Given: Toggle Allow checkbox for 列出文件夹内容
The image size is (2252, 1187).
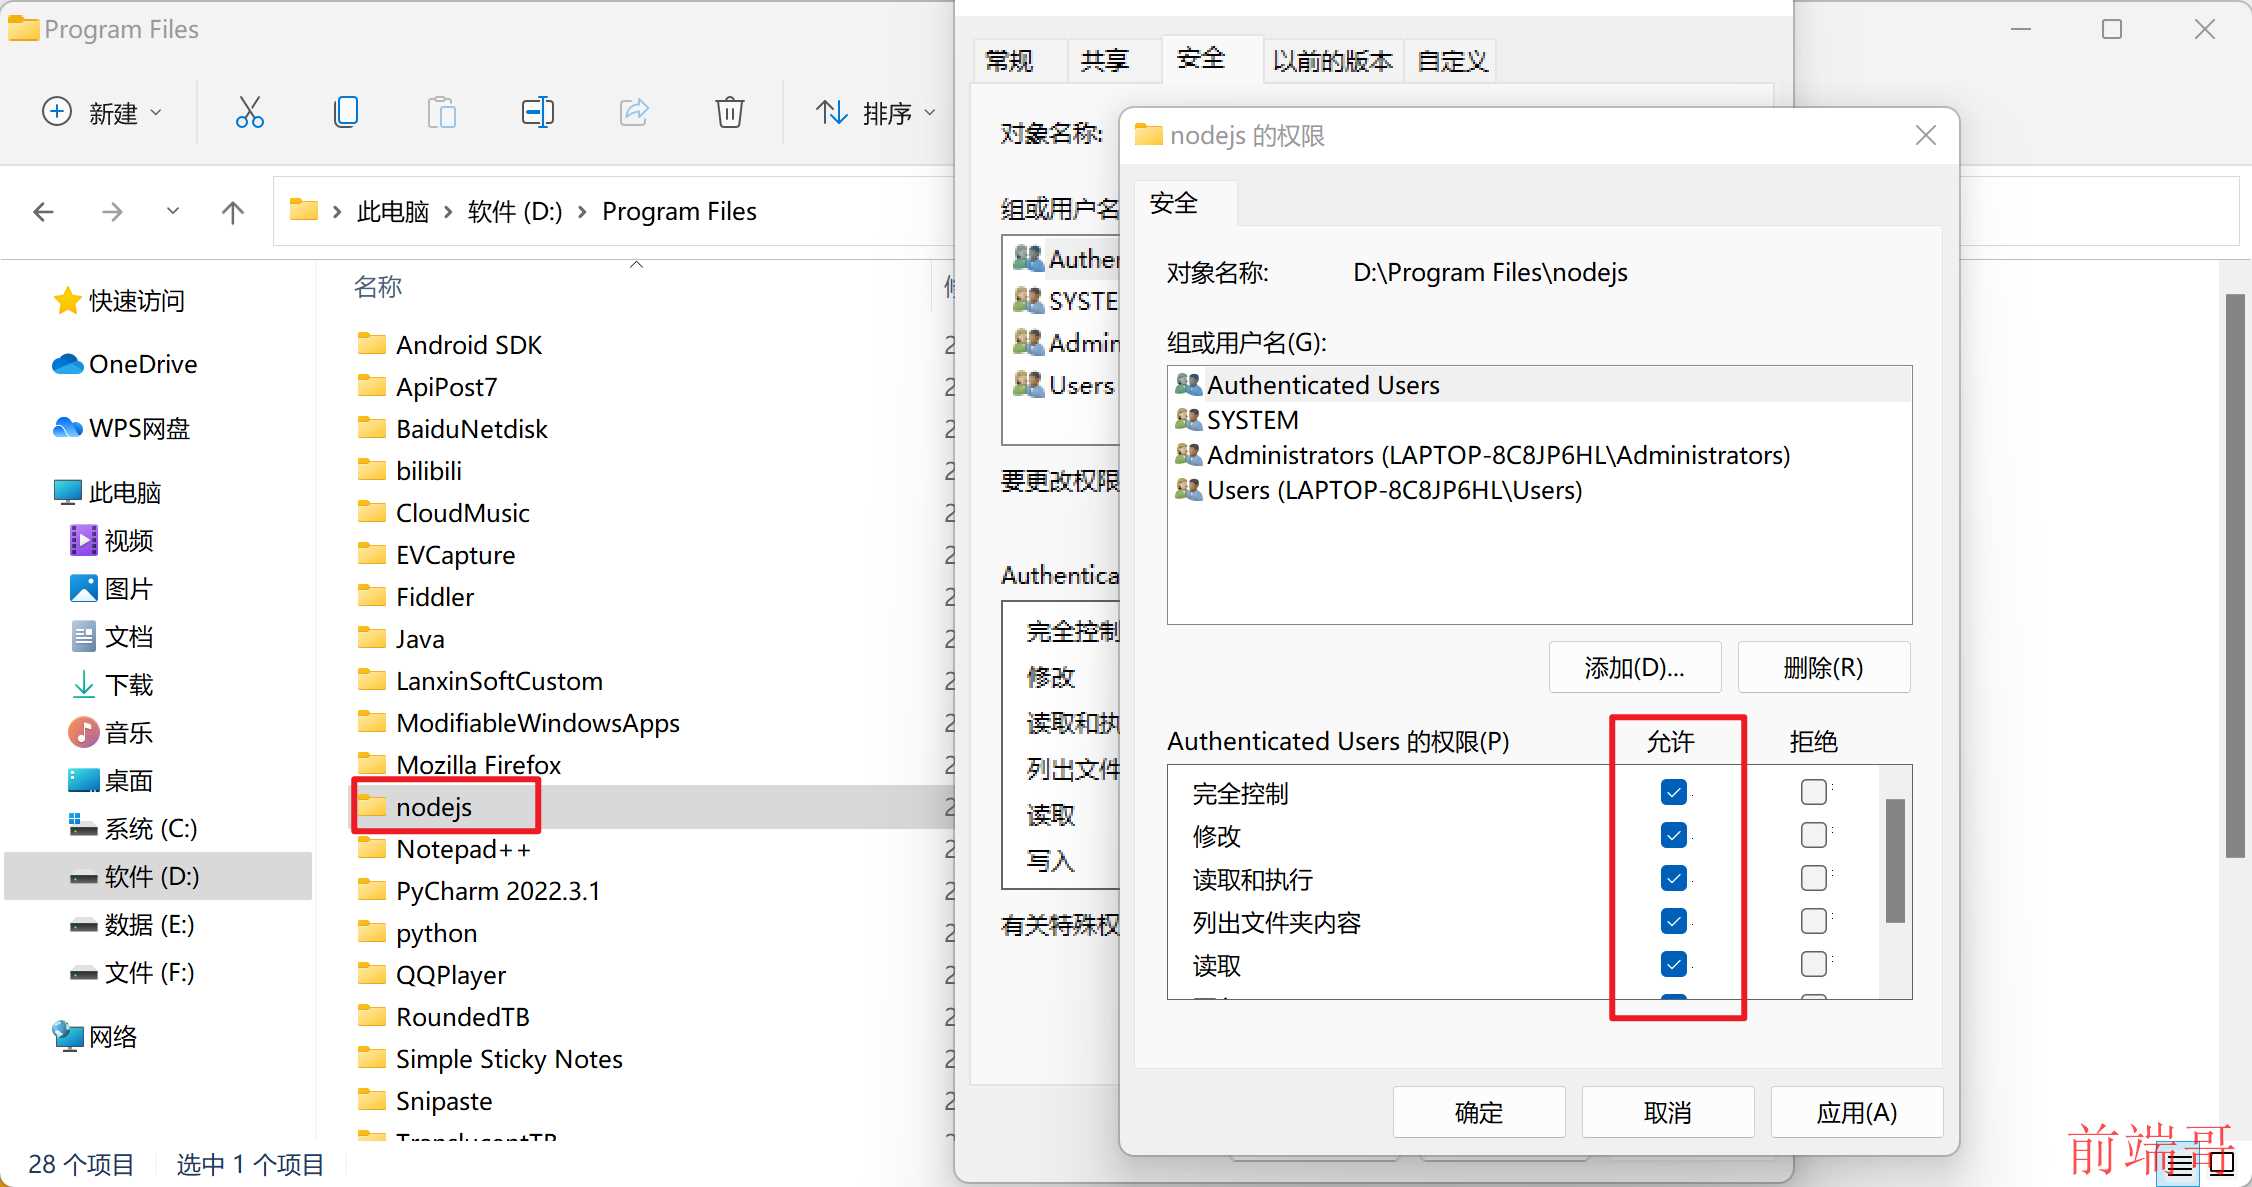Looking at the screenshot, I should click(1673, 921).
